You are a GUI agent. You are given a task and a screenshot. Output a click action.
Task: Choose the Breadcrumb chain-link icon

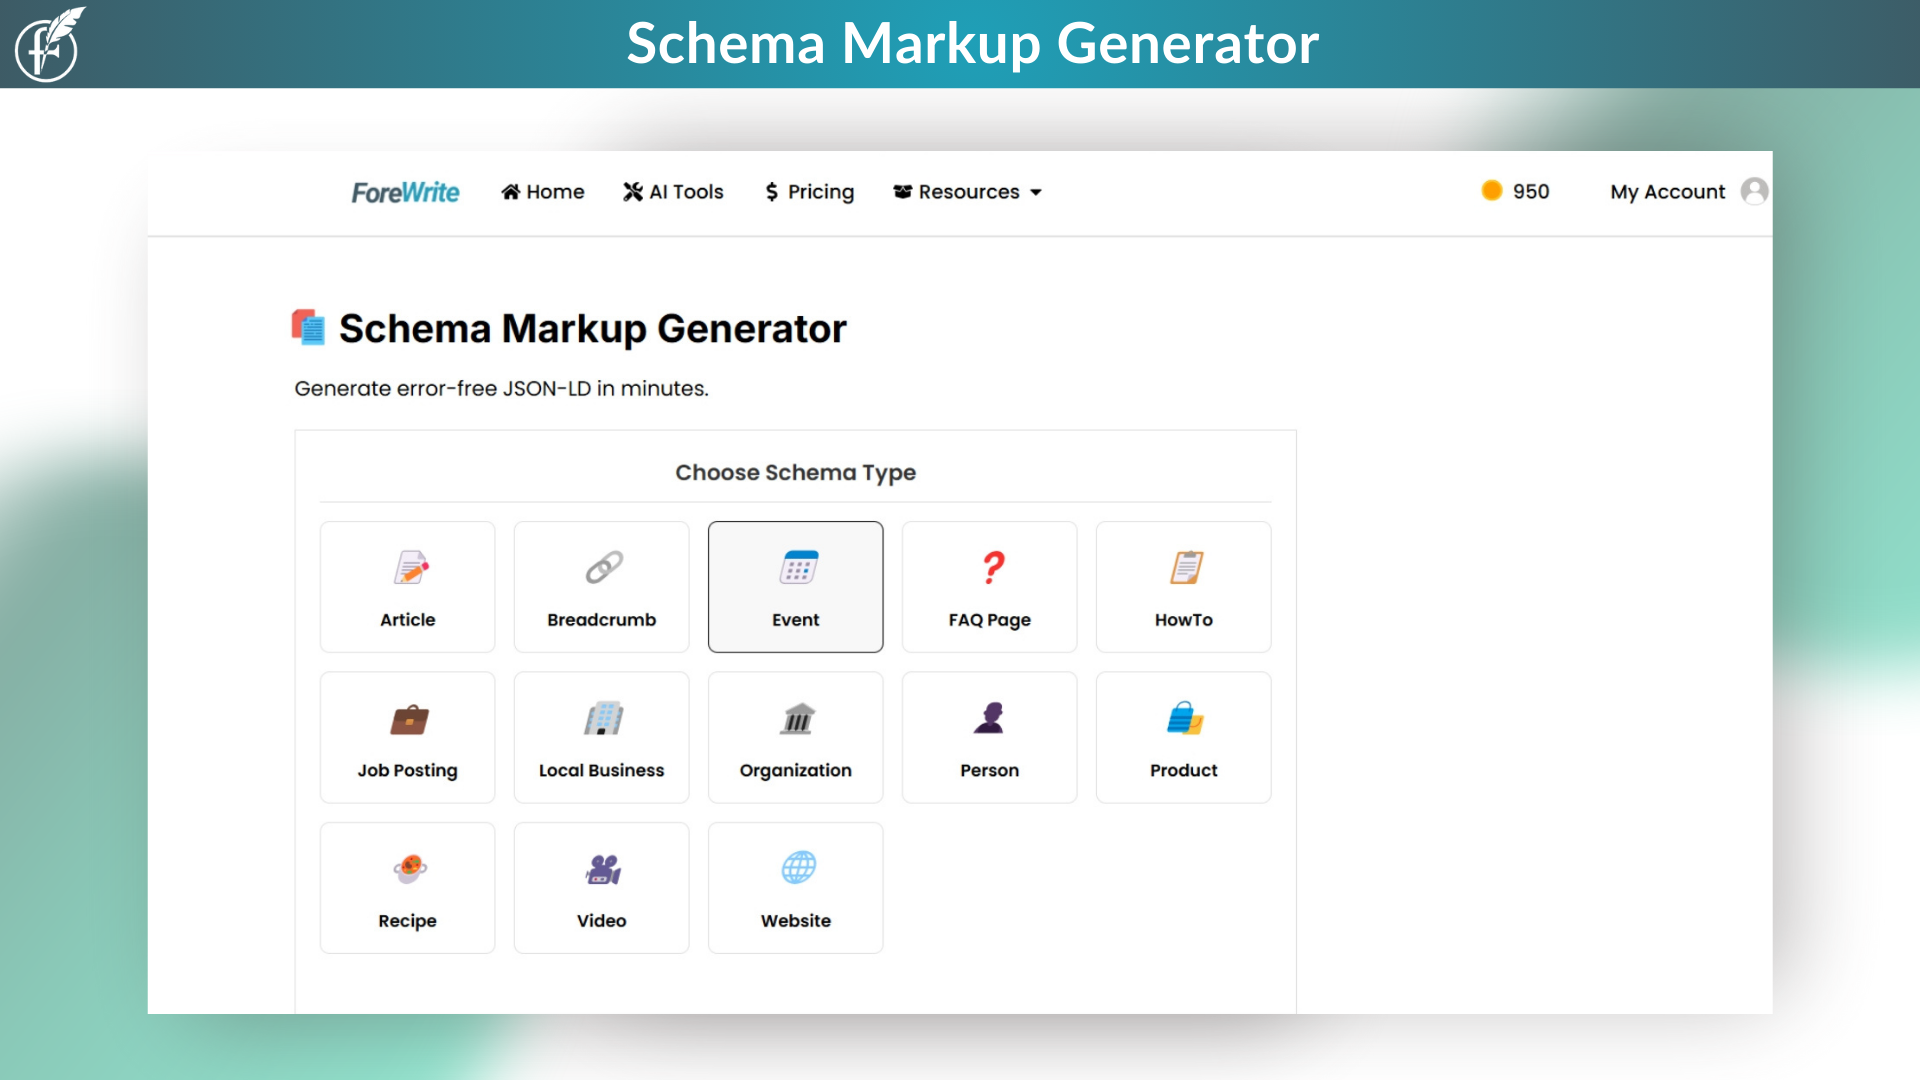click(x=603, y=568)
